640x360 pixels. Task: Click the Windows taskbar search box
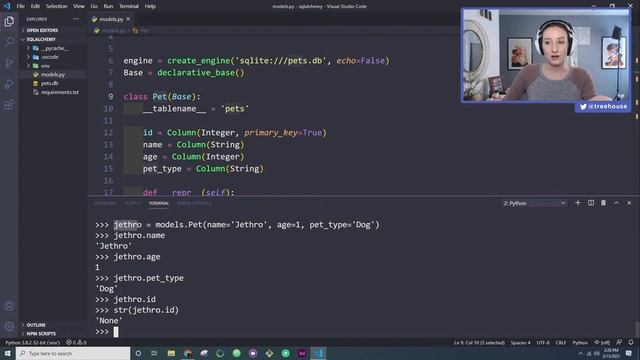point(73,353)
